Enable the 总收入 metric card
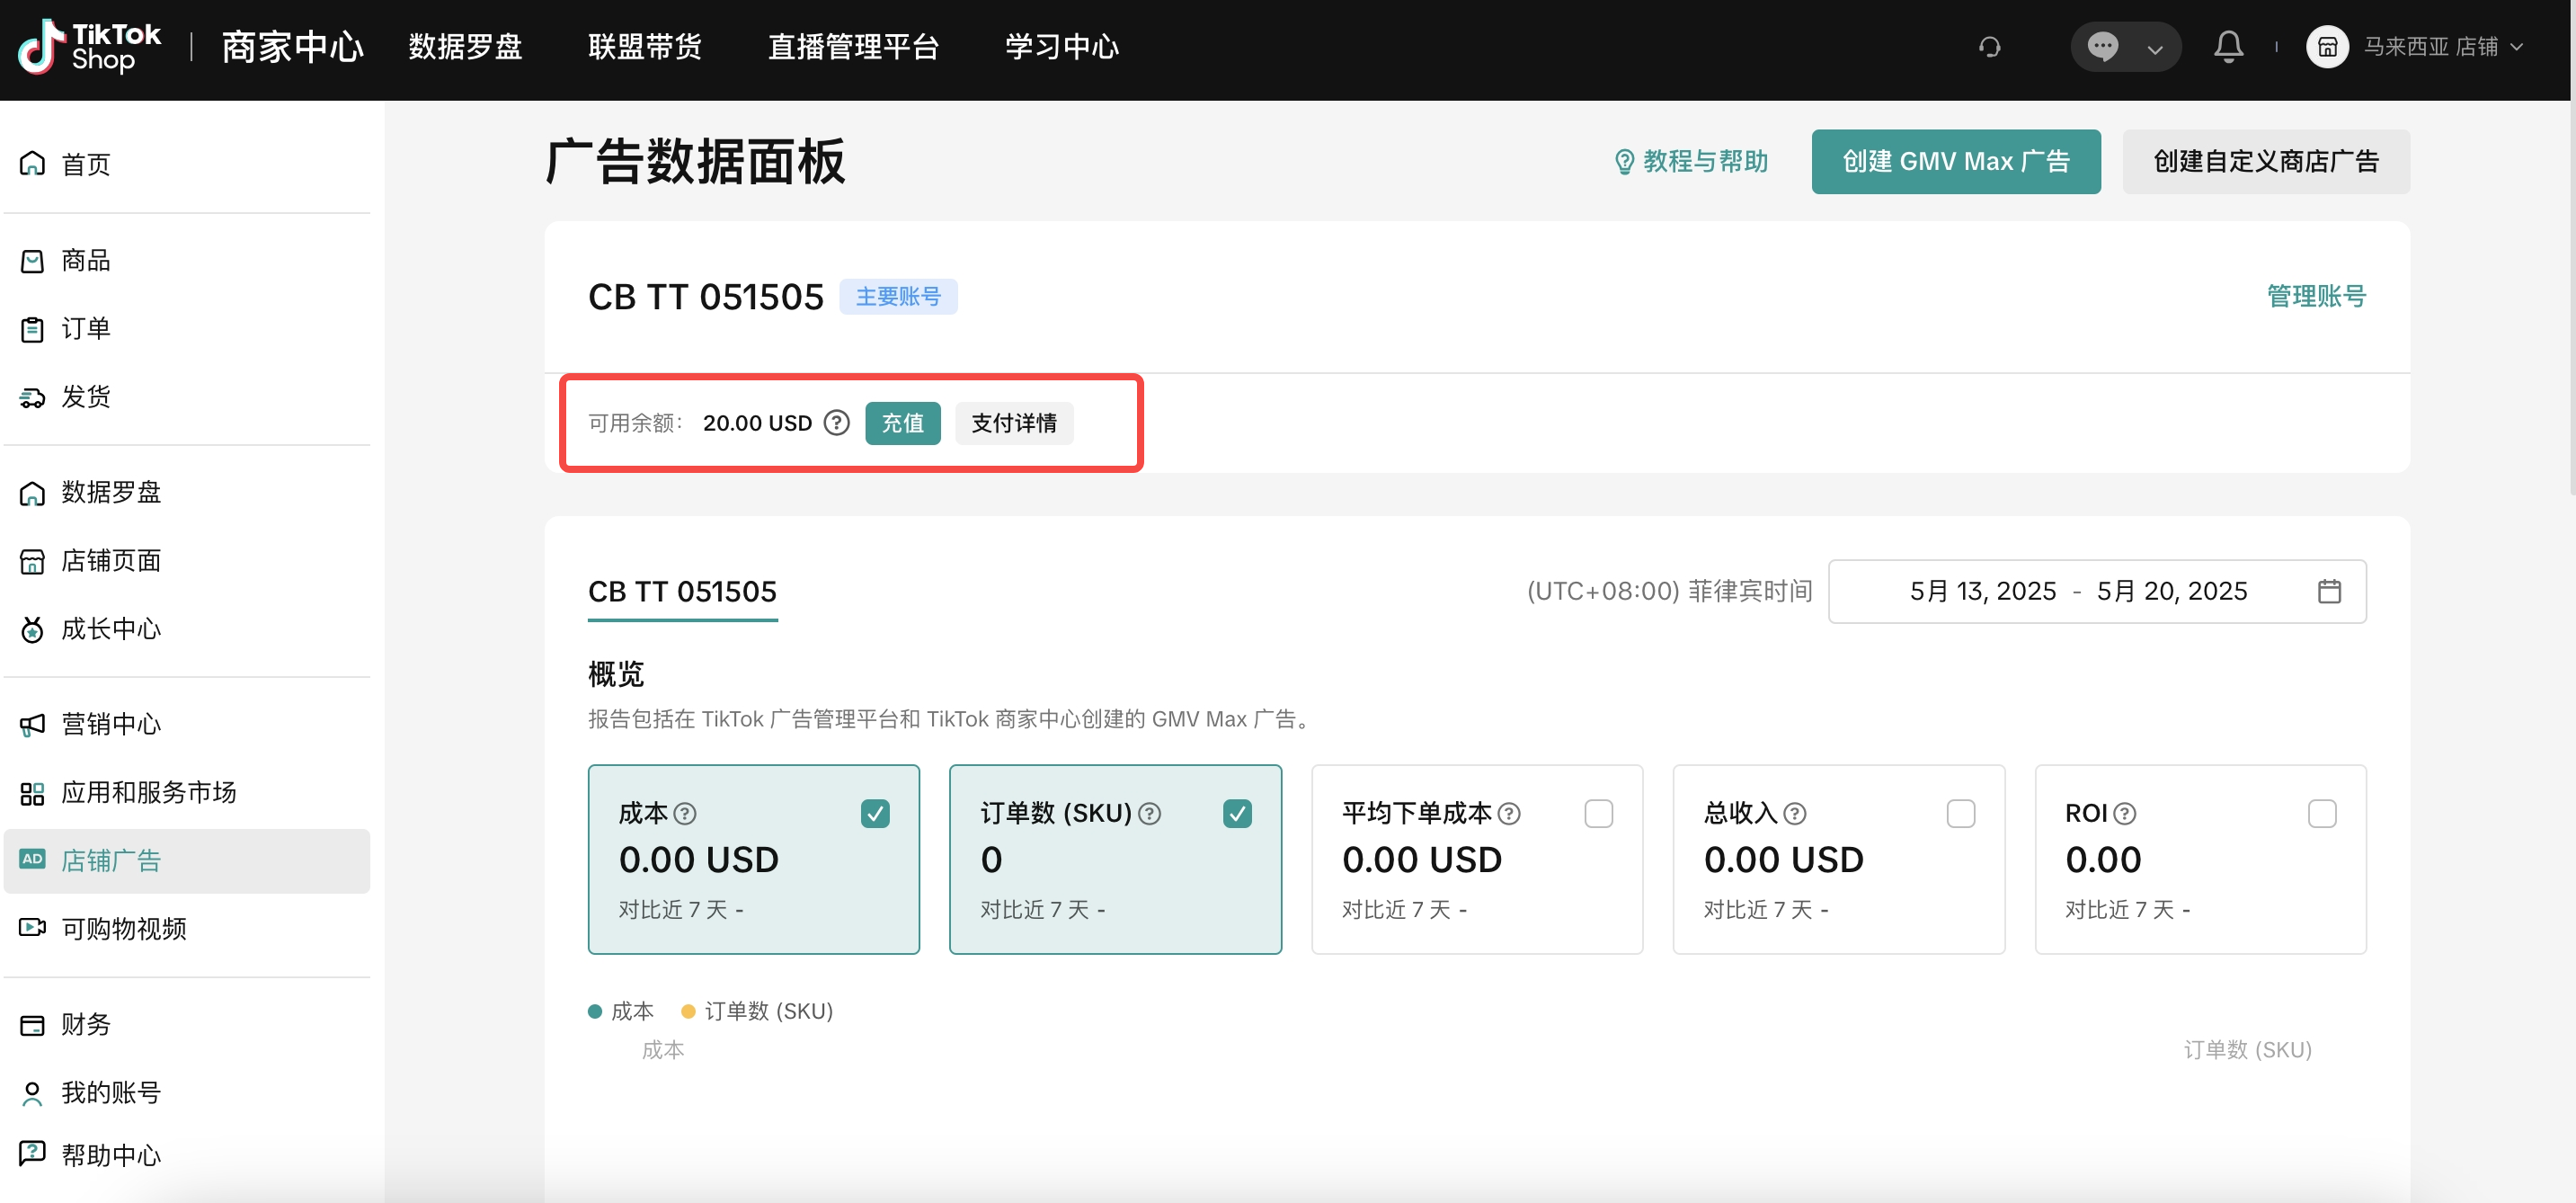Image resolution: width=2576 pixels, height=1203 pixels. click(x=1962, y=813)
